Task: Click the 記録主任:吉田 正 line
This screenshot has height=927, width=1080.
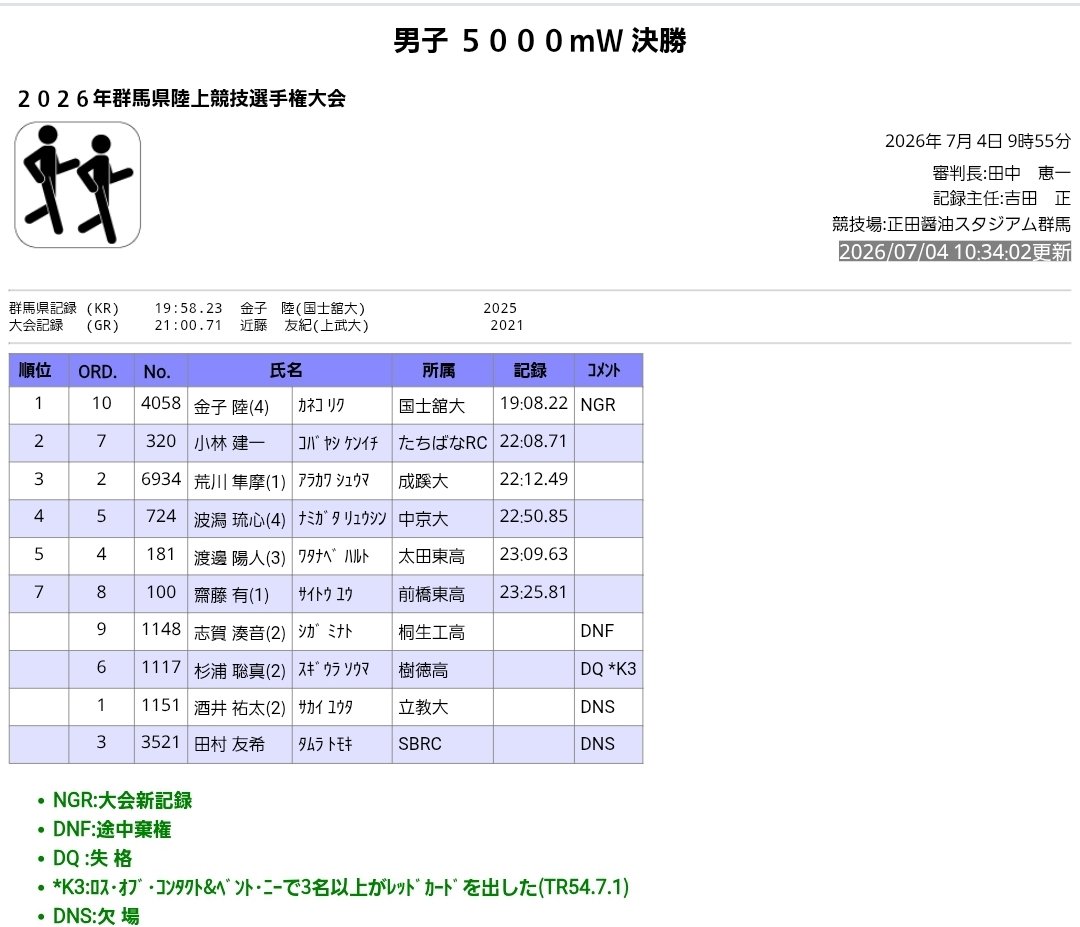Action: point(1001,198)
